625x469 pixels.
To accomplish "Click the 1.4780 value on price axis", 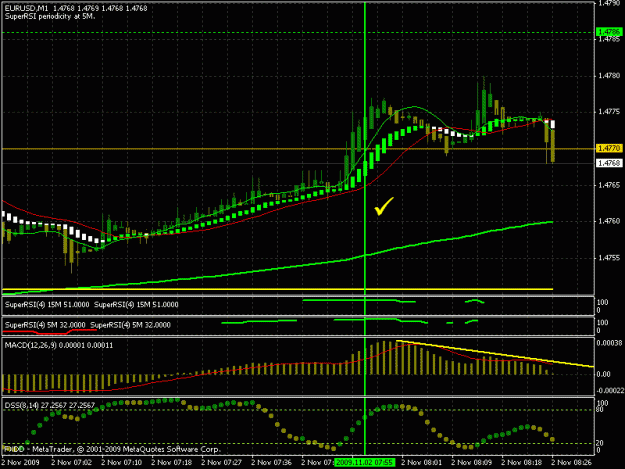I will pyautogui.click(x=609, y=76).
